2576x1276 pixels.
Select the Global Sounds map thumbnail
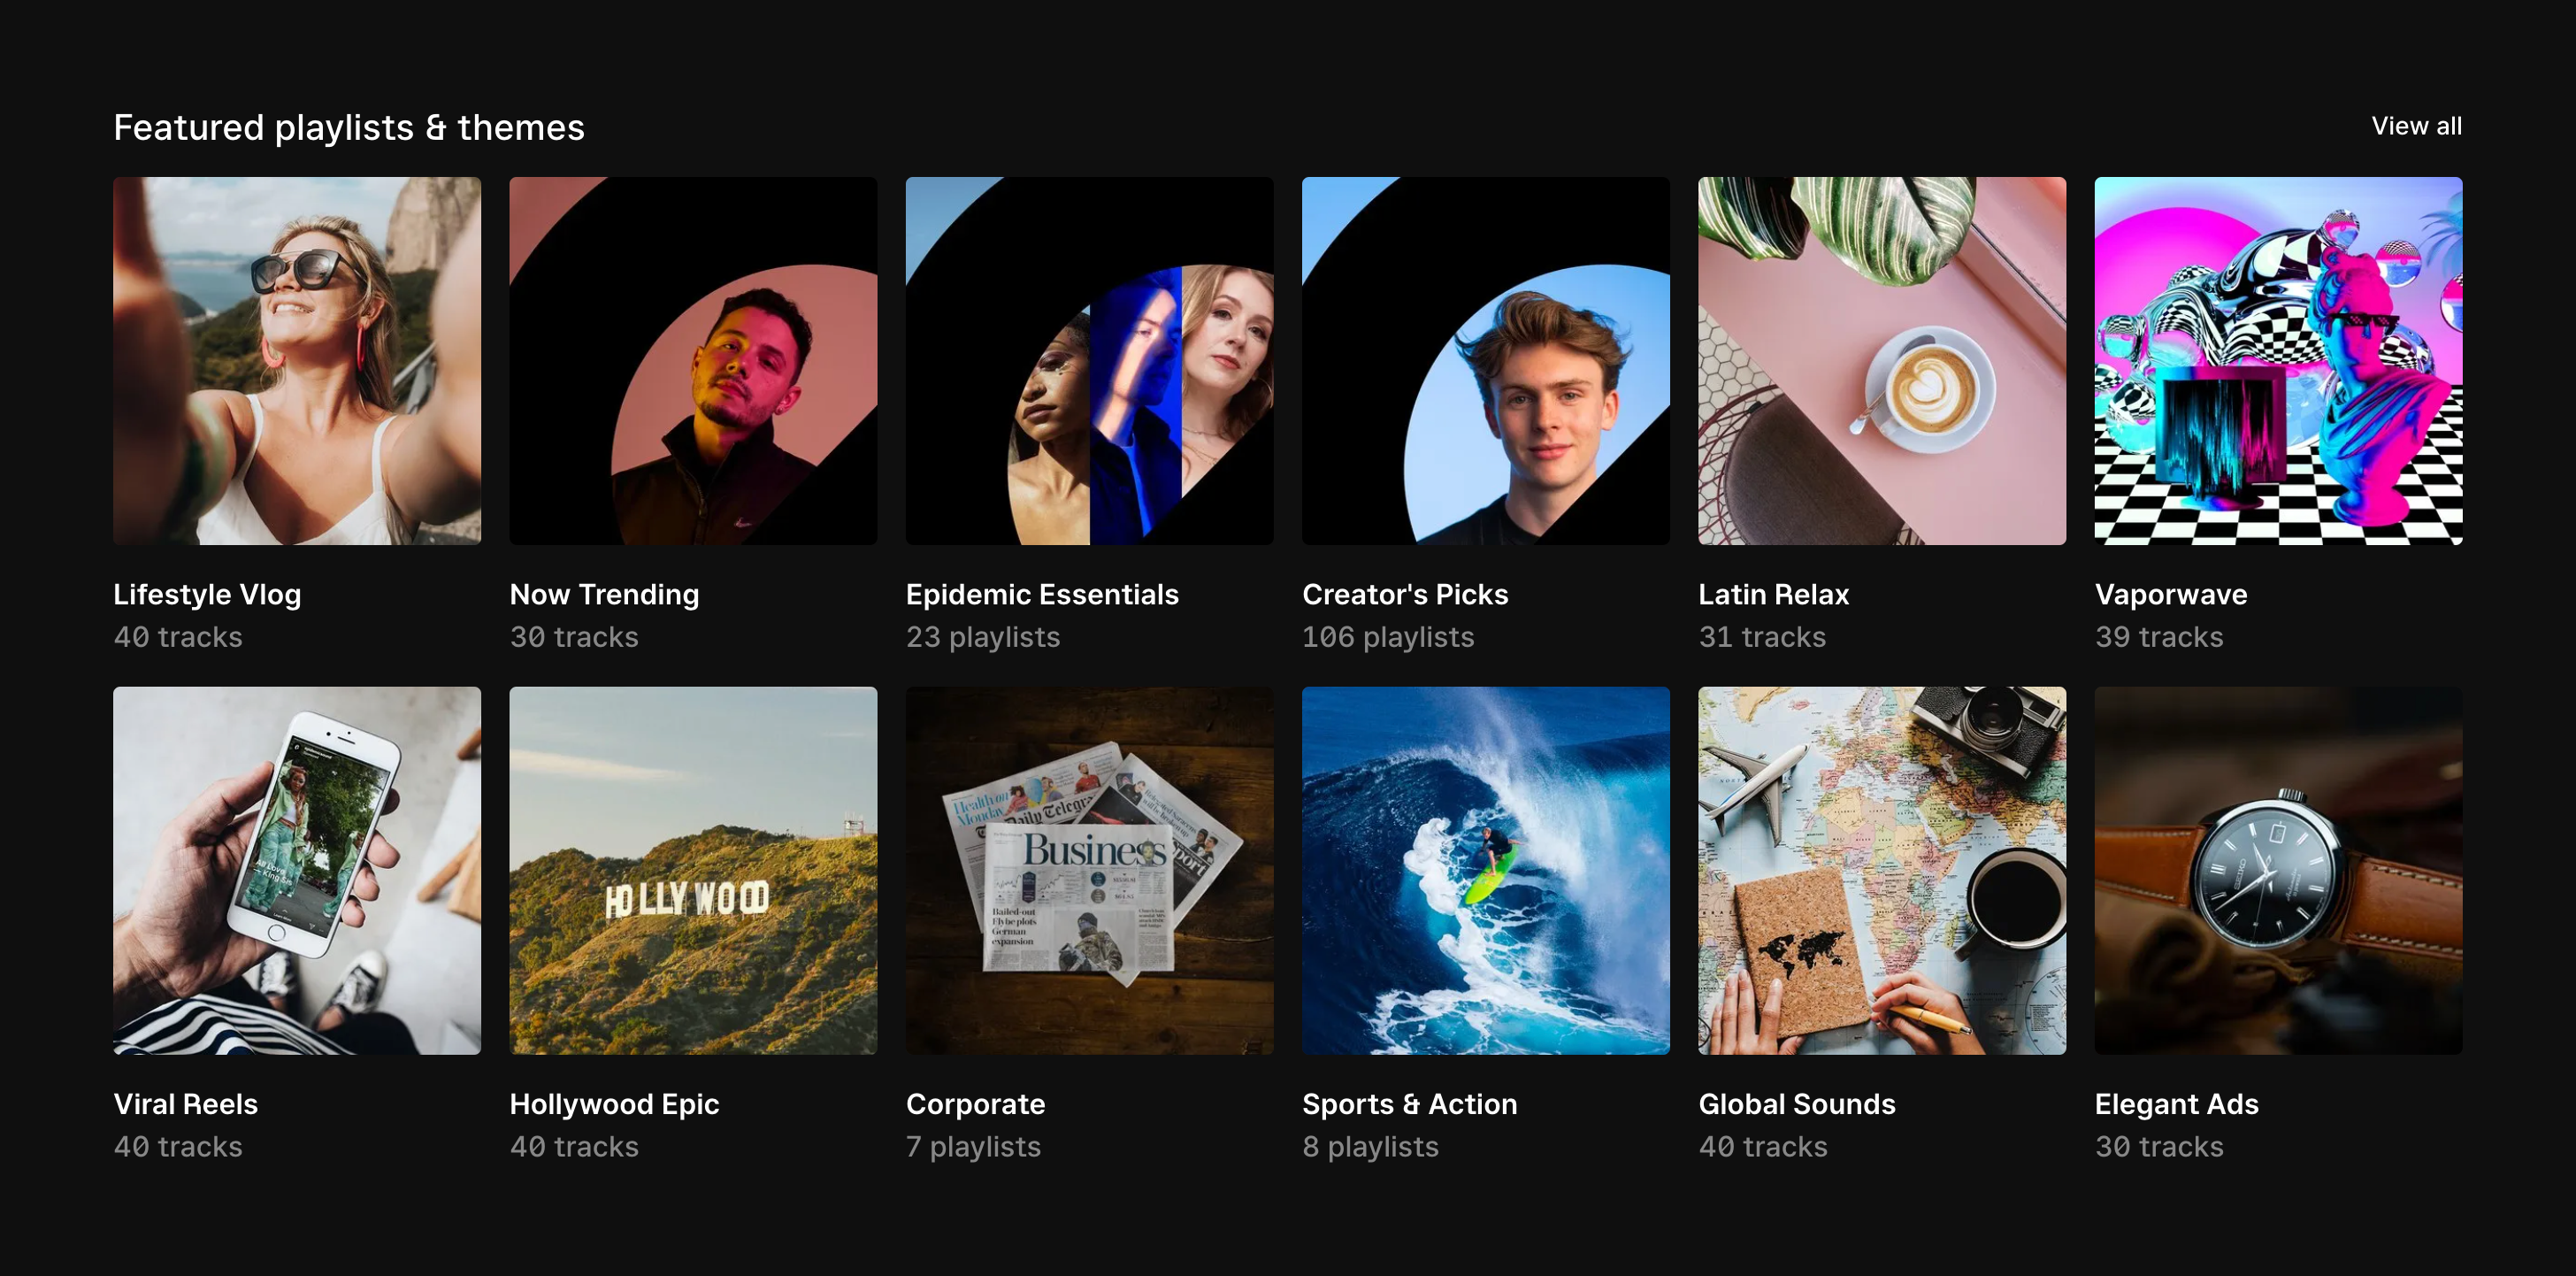tap(1881, 869)
